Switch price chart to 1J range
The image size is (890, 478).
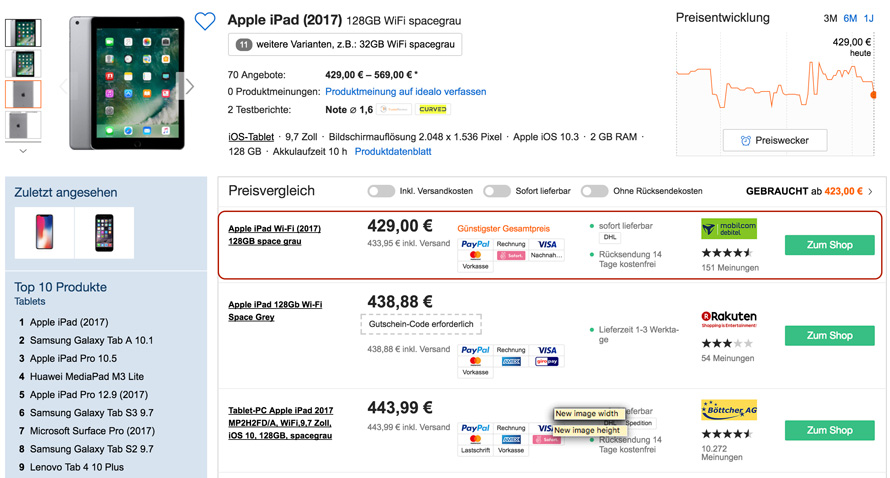click(x=869, y=19)
